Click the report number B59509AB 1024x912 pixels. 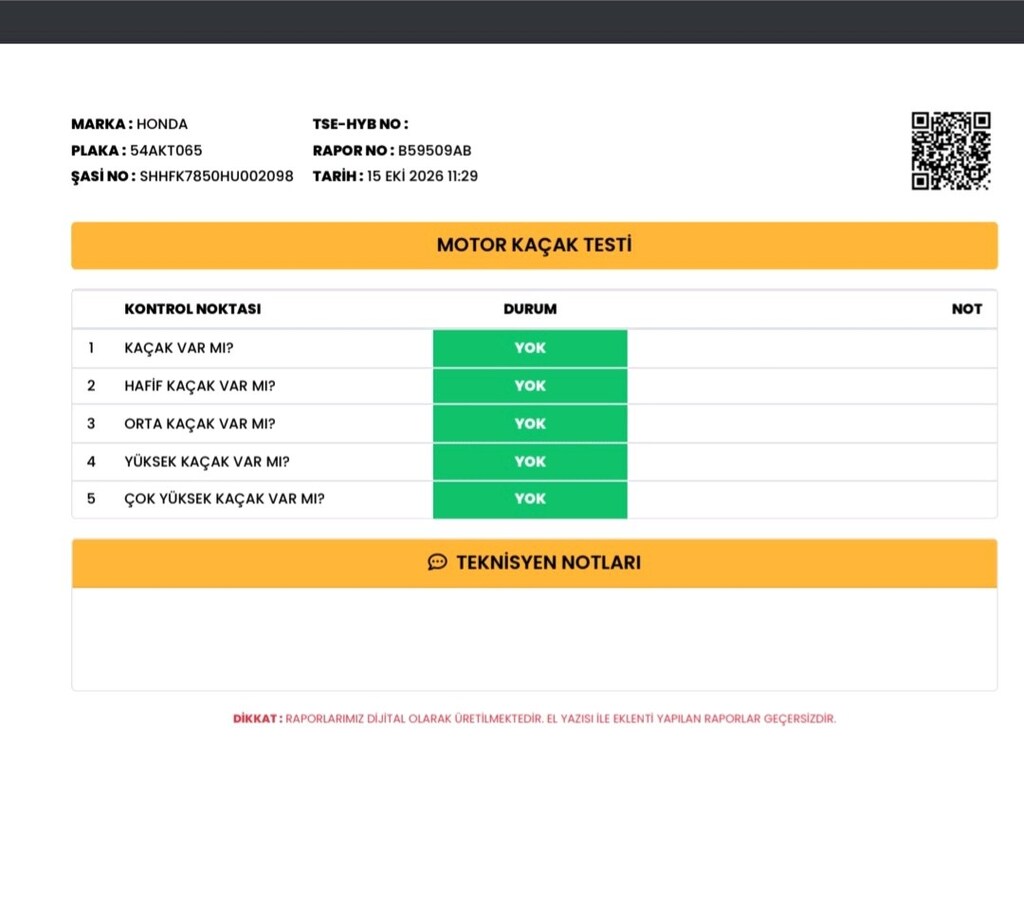(434, 150)
